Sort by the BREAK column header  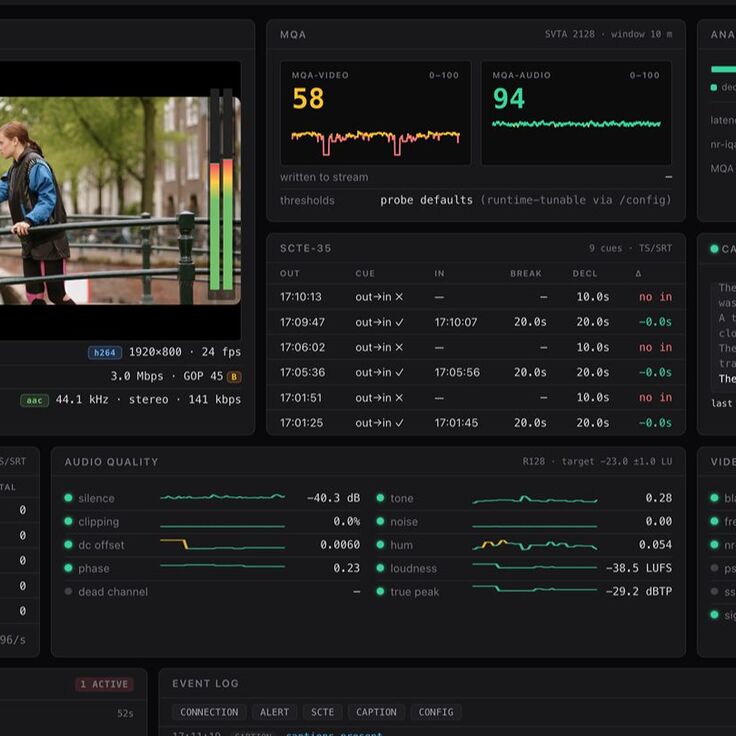pyautogui.click(x=526, y=273)
